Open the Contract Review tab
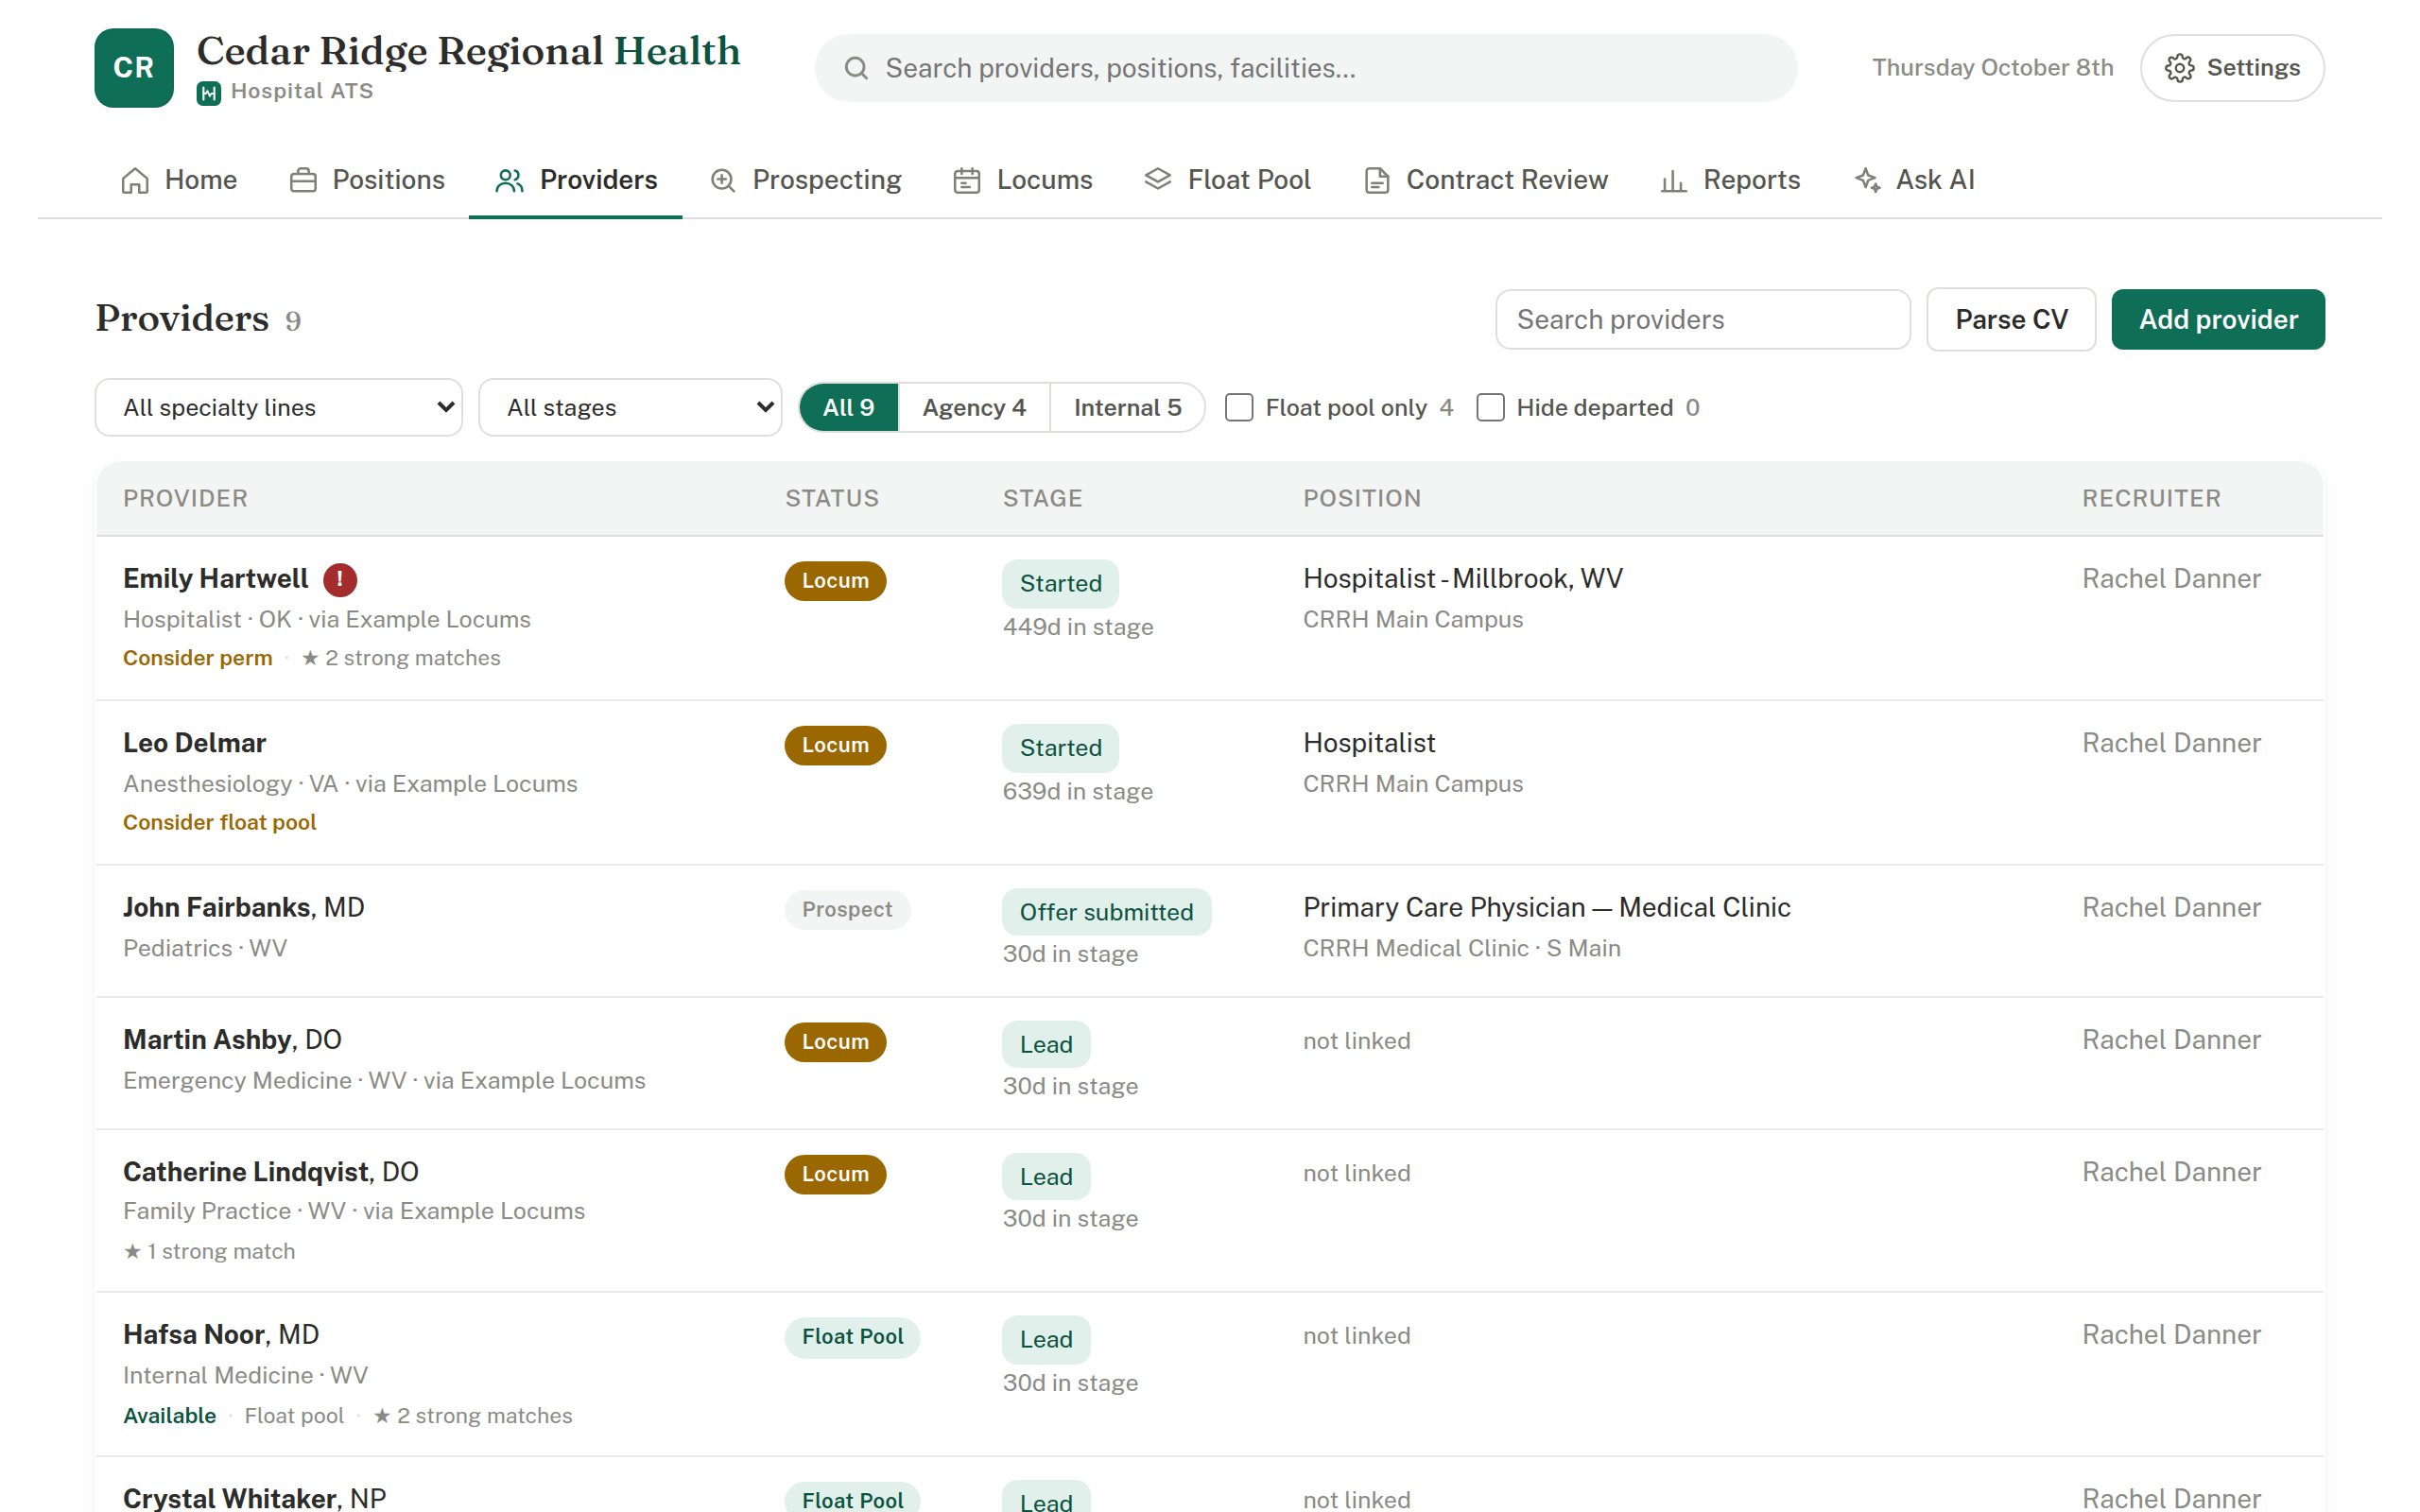The image size is (2420, 1512). [1486, 180]
